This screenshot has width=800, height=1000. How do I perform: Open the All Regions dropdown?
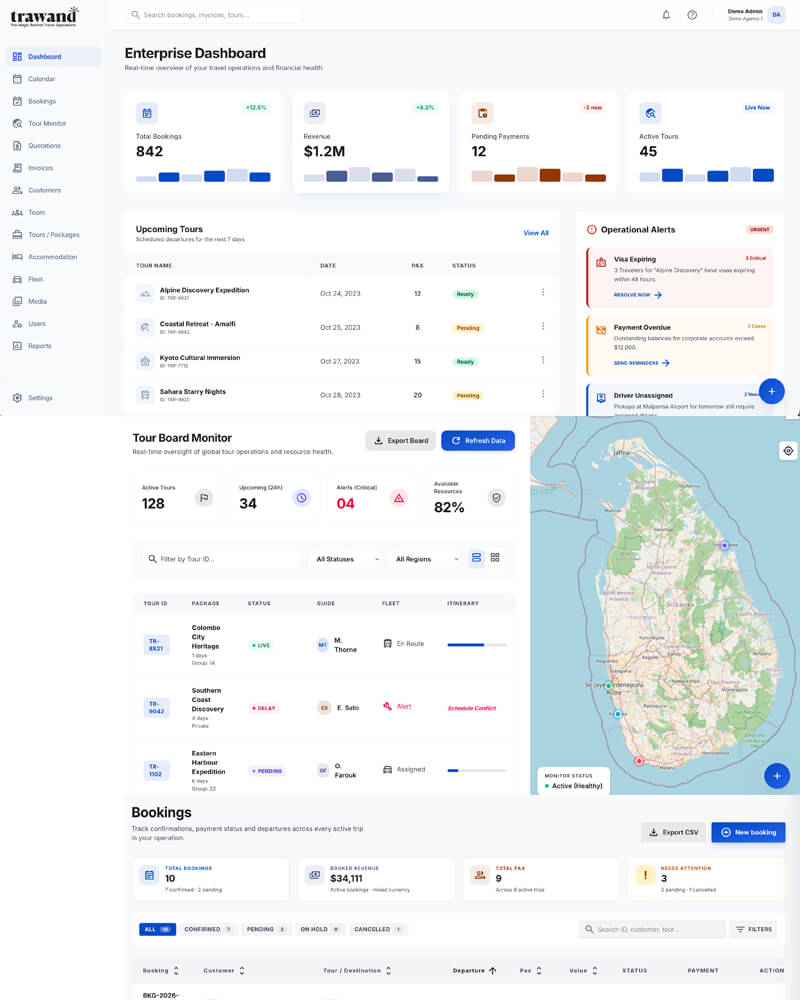[426, 559]
